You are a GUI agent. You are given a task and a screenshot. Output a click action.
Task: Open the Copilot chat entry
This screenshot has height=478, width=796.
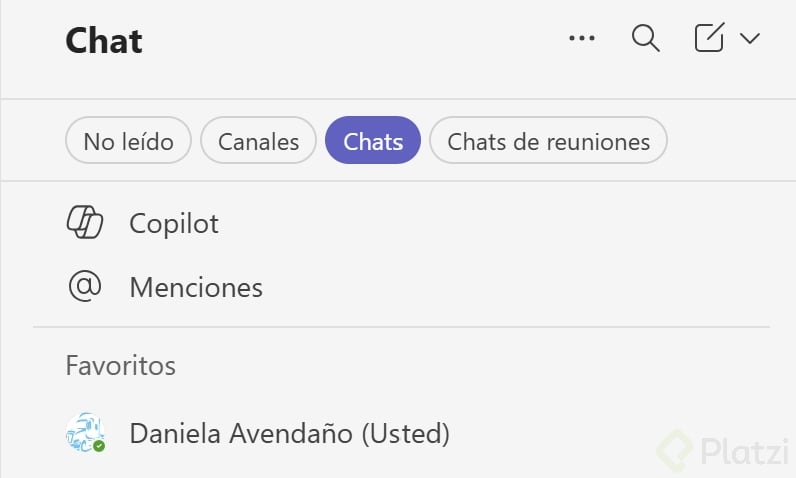(x=174, y=223)
